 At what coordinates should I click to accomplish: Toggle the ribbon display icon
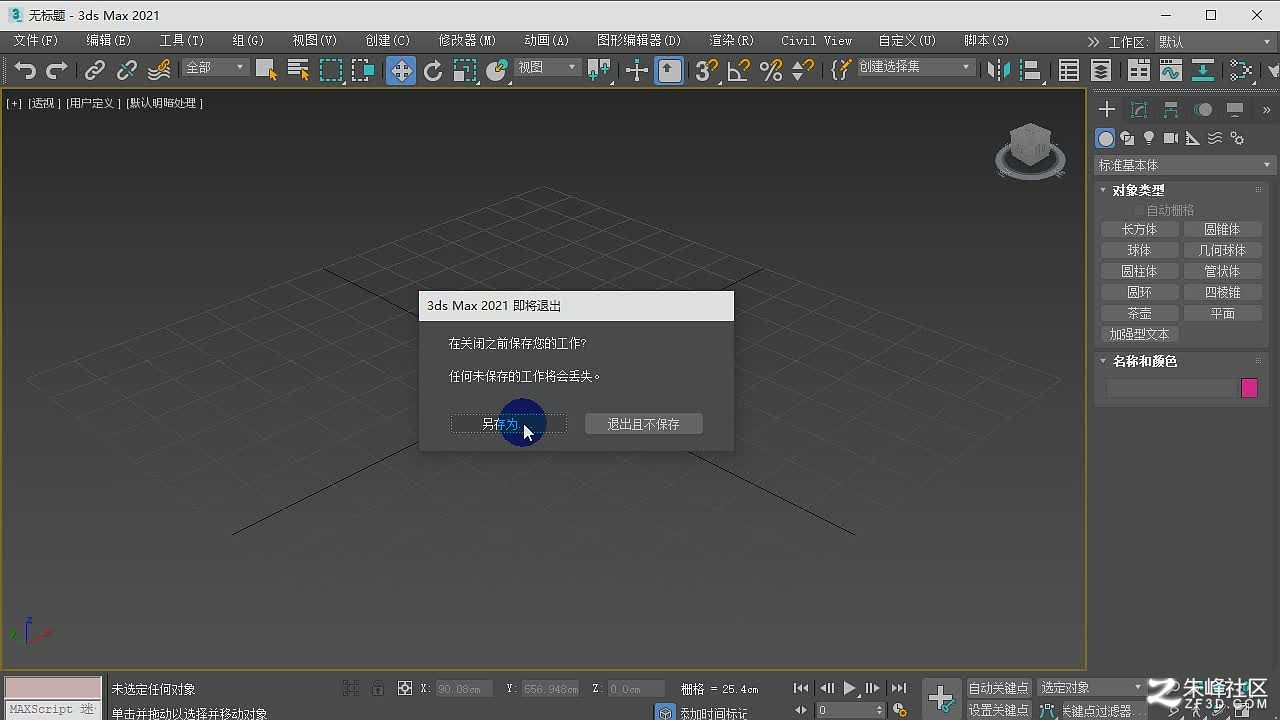1138,70
